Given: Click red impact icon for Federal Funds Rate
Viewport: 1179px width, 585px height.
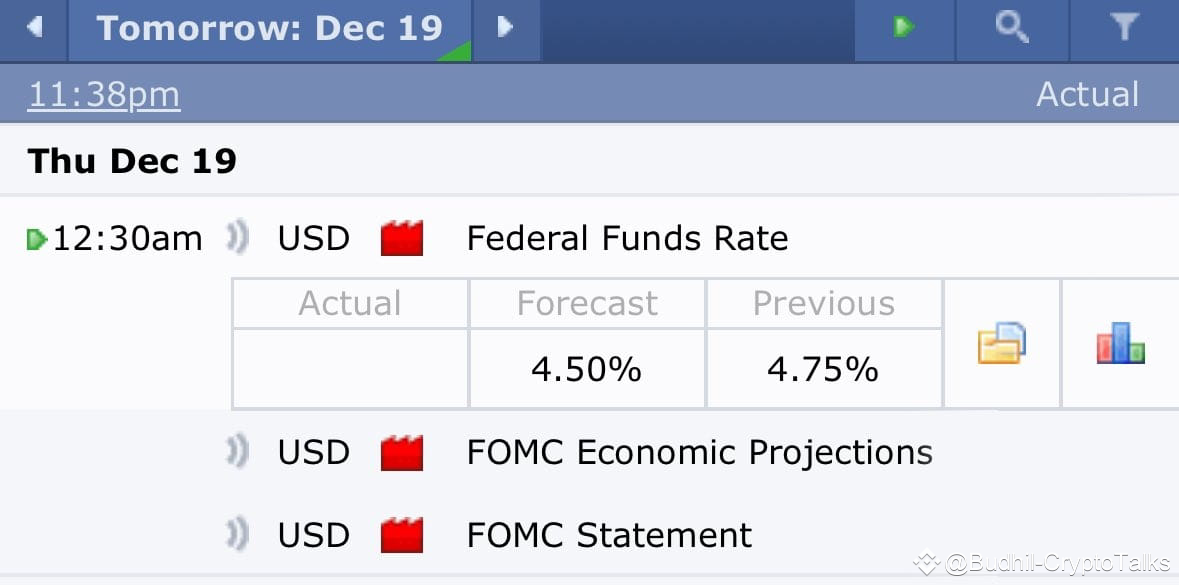Looking at the screenshot, I should (x=402, y=239).
